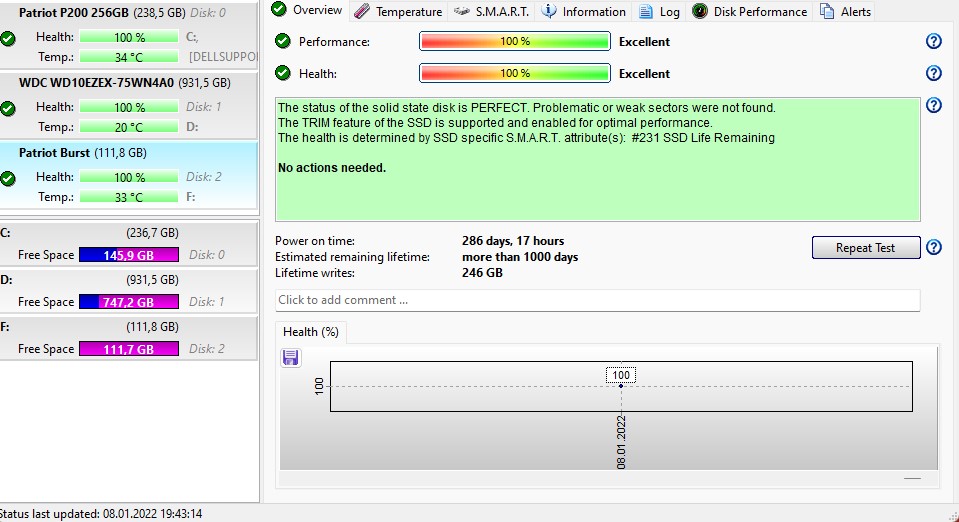Click the document icon on Log tab
959x522 pixels.
(x=646, y=11)
